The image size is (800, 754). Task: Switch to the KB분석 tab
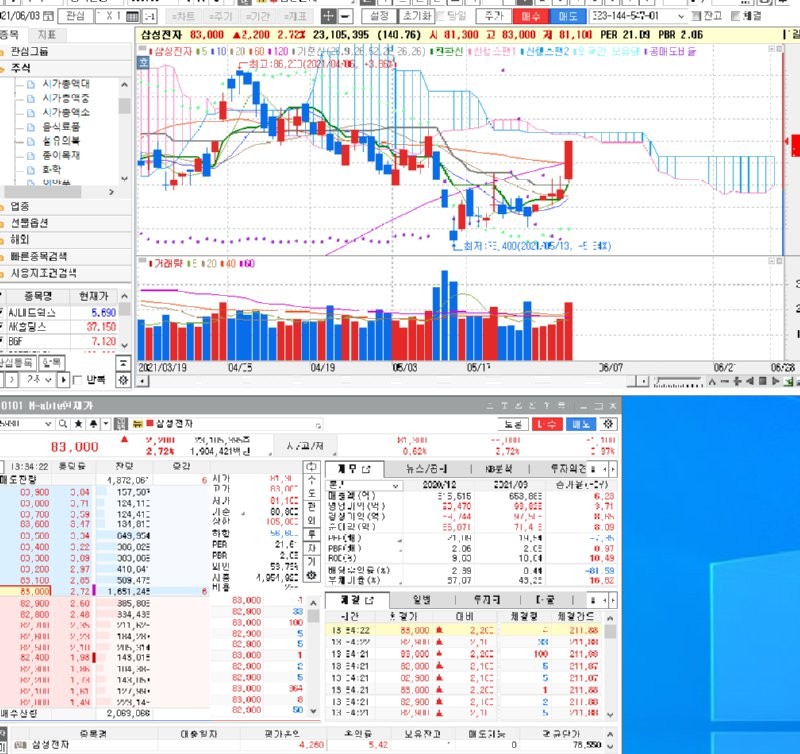(x=499, y=469)
